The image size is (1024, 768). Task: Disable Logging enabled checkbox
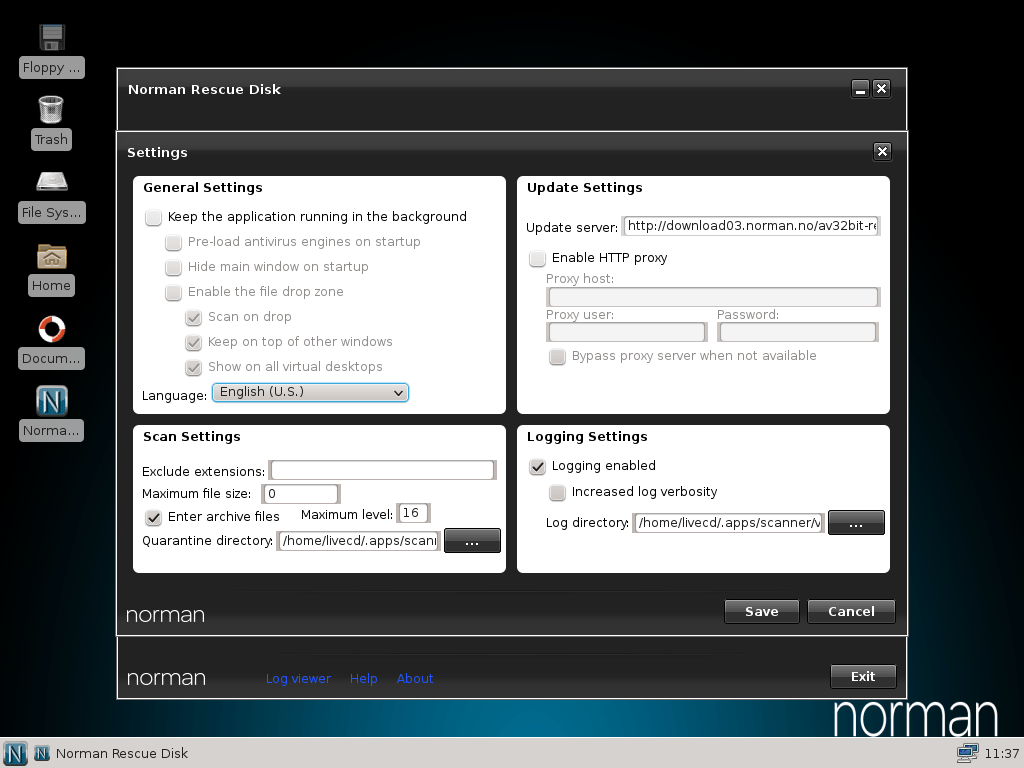click(x=537, y=466)
